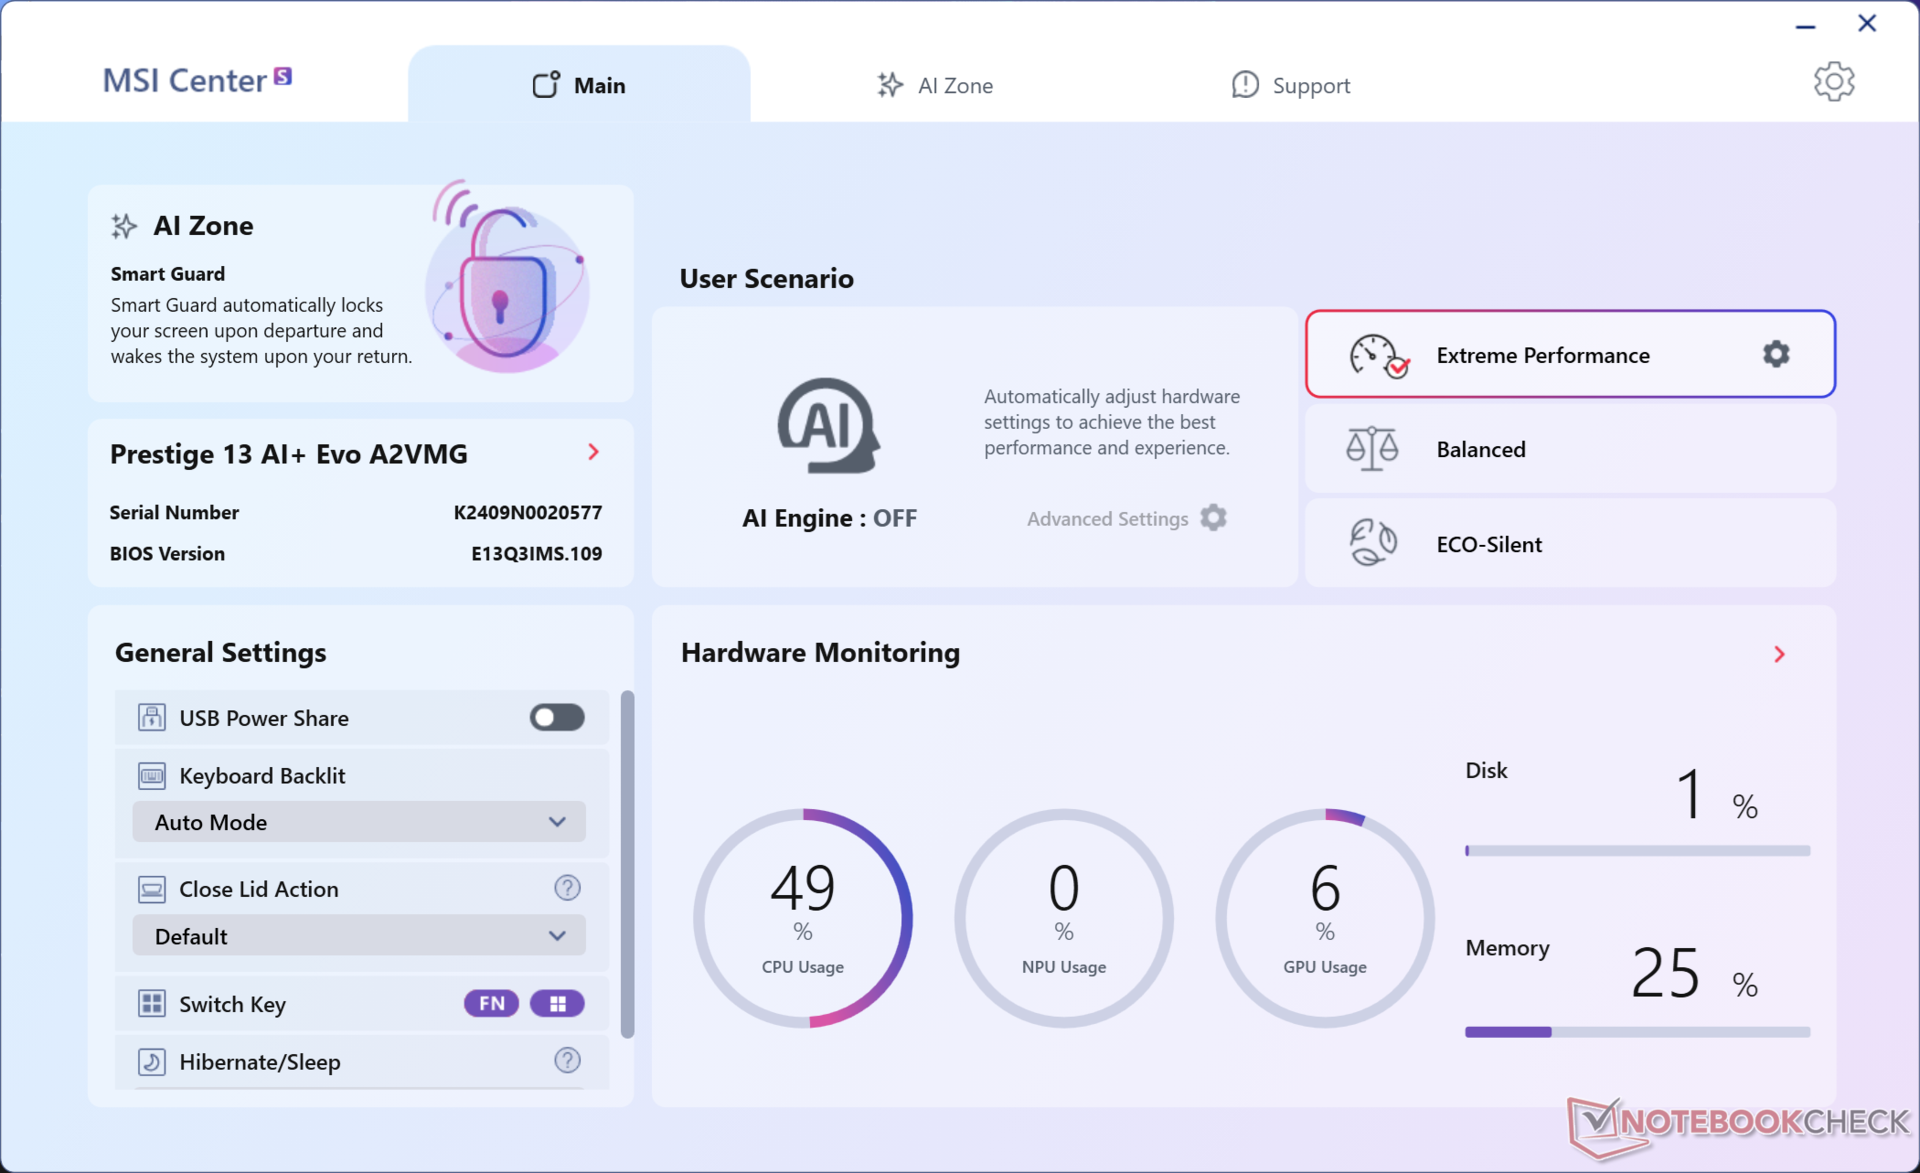Select the FN Switch Key option

tap(491, 1003)
